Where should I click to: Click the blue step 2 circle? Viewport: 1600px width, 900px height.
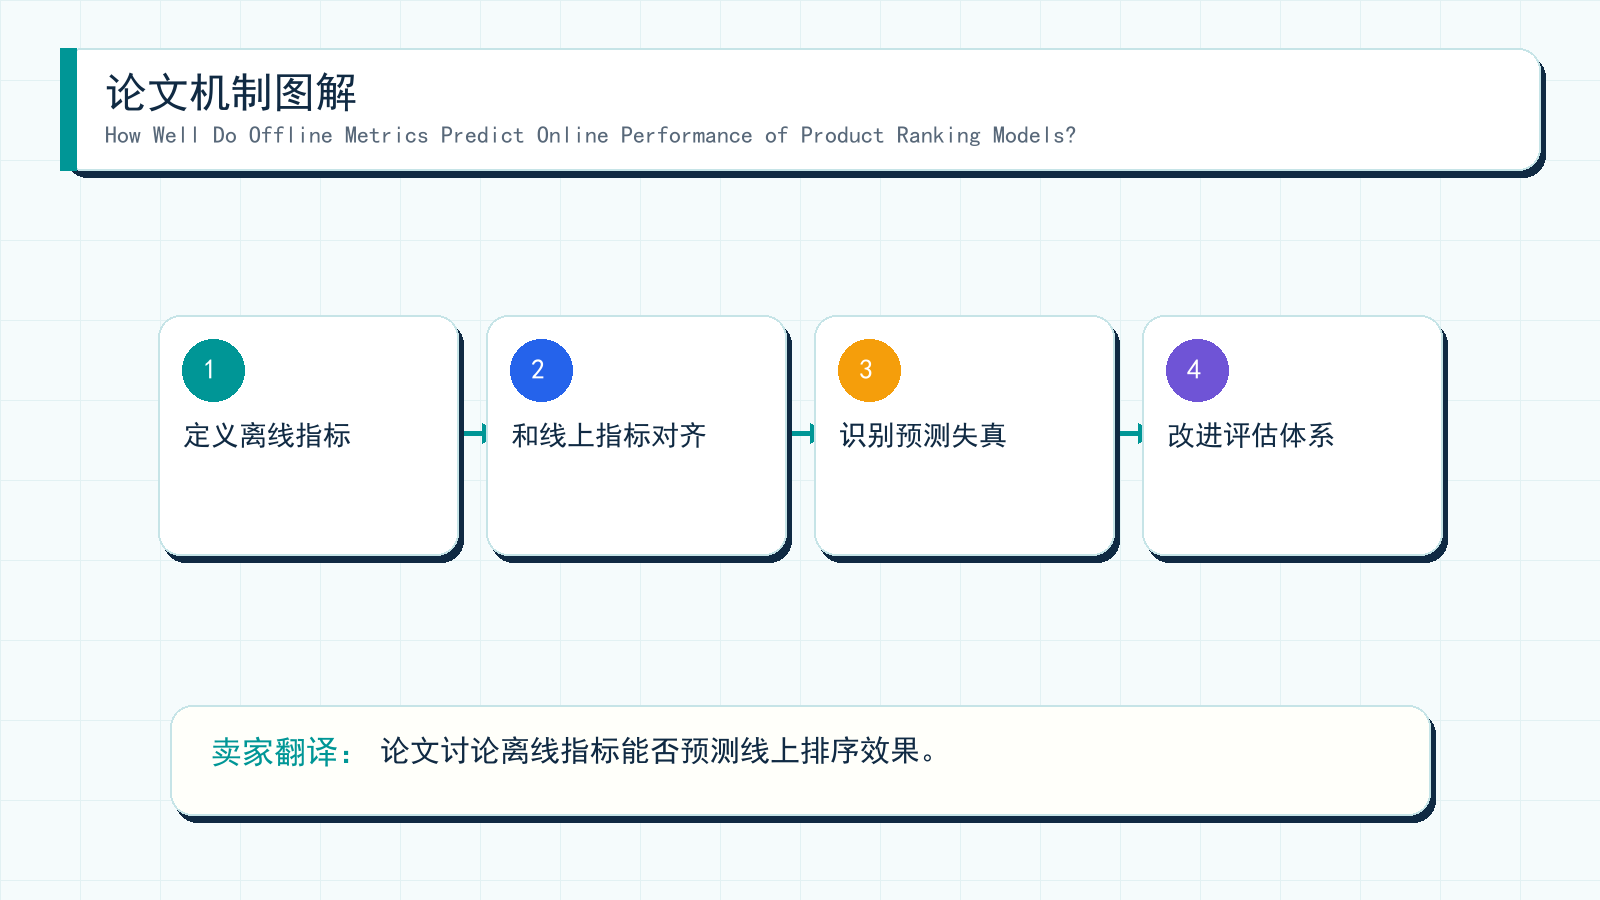[541, 370]
